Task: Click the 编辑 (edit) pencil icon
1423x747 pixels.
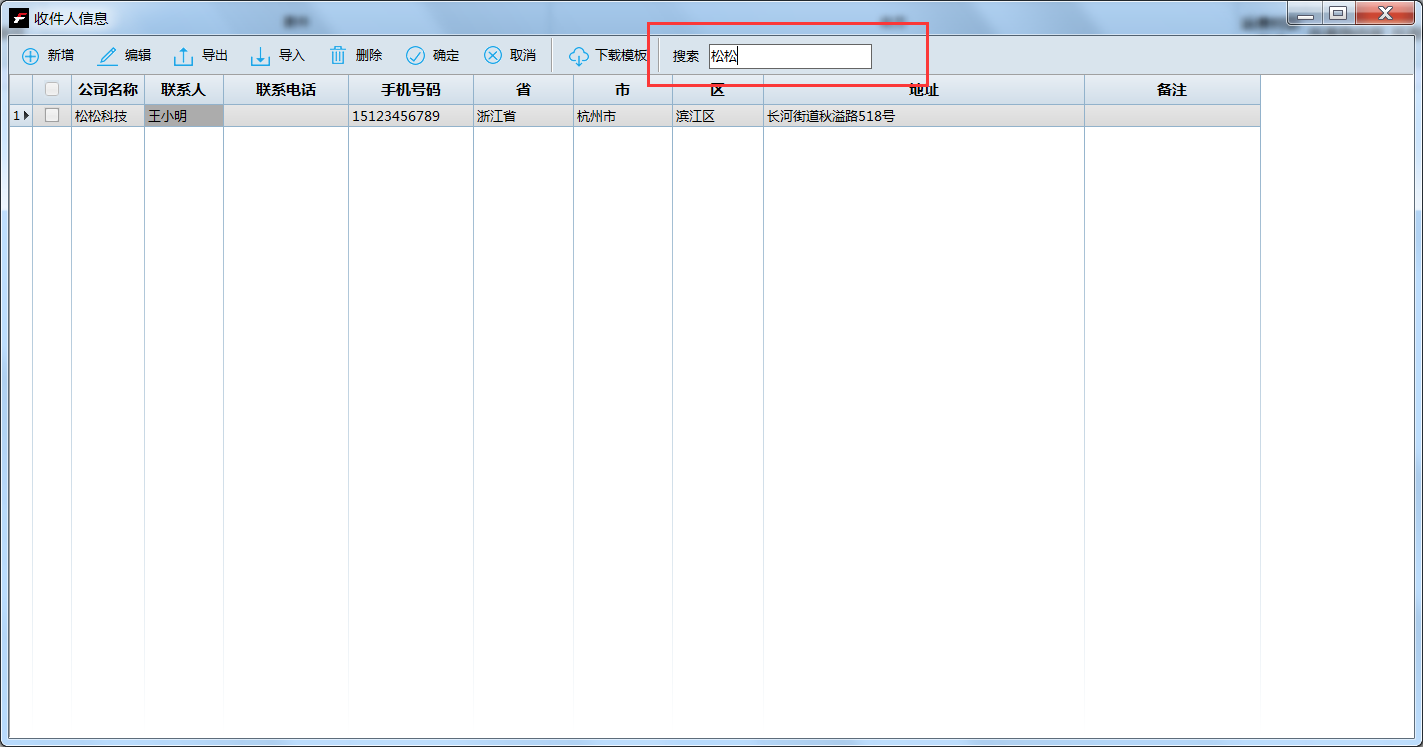Action: [107, 56]
